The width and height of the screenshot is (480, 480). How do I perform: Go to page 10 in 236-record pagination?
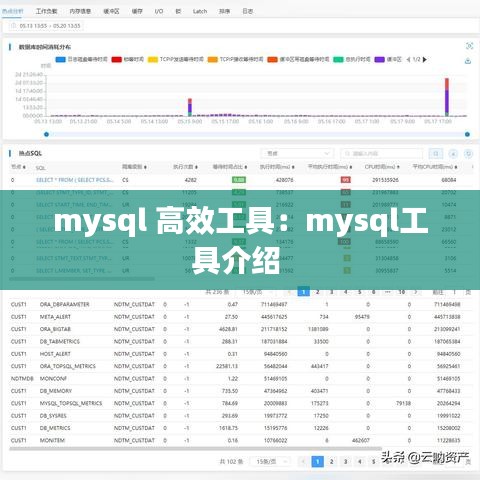pyautogui.click(x=402, y=292)
